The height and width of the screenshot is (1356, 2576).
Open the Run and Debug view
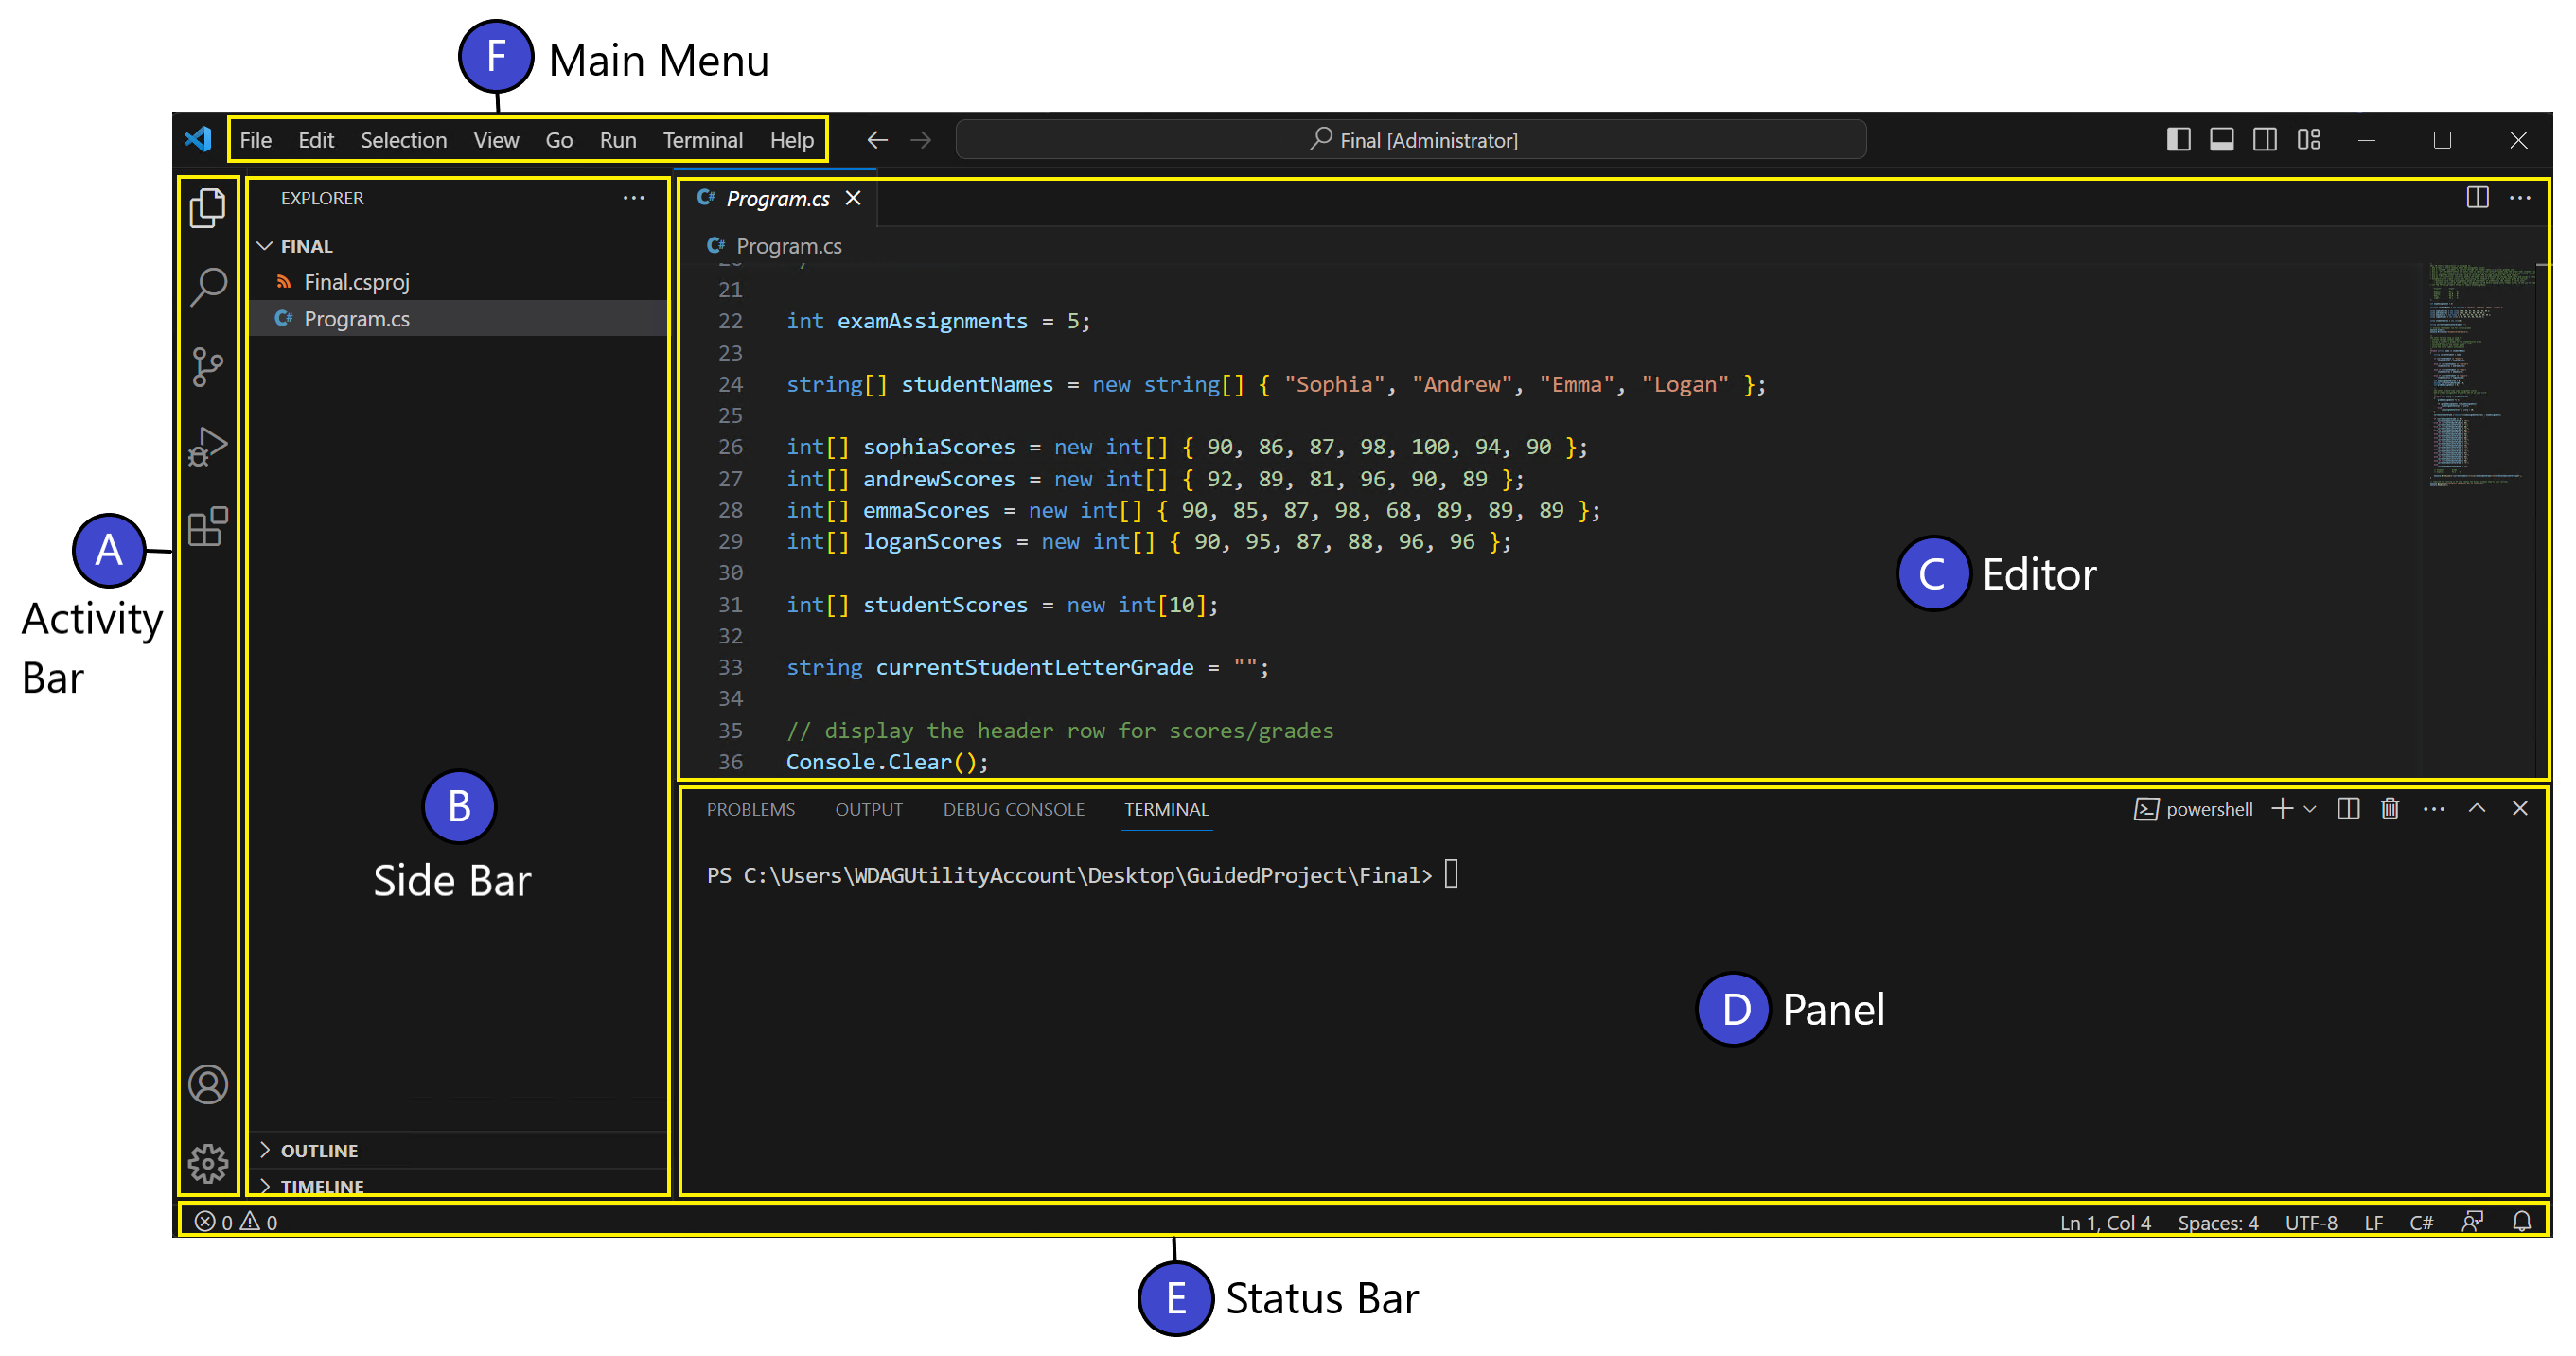click(x=208, y=447)
